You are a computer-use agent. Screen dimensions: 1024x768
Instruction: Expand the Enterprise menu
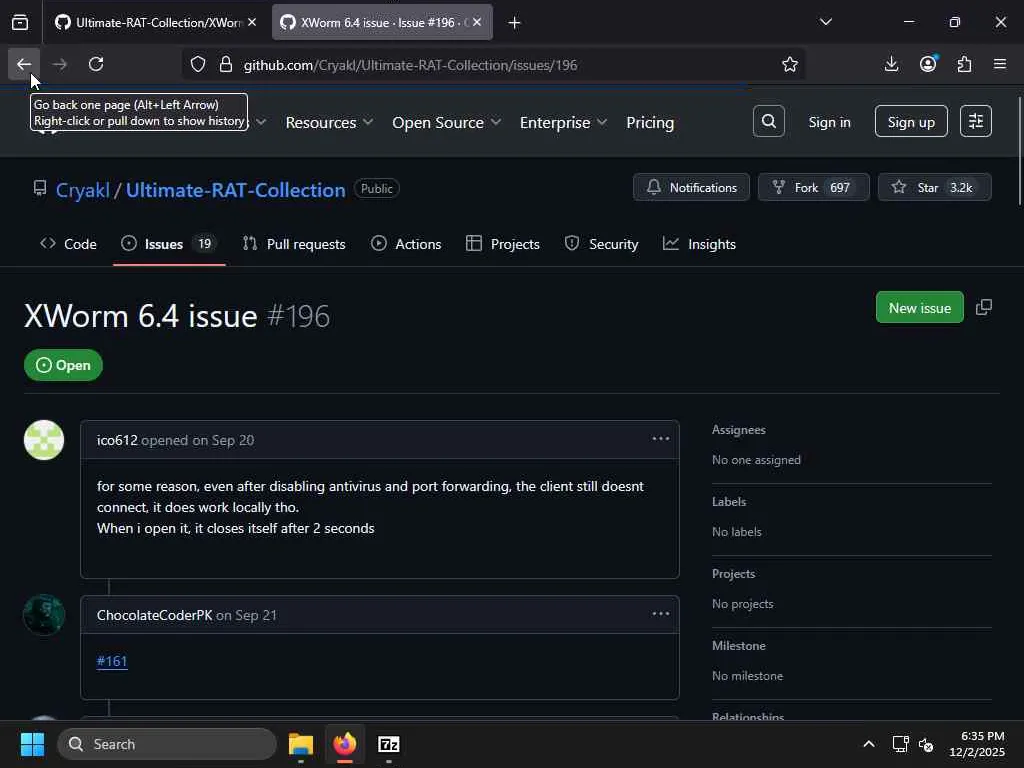(x=563, y=122)
